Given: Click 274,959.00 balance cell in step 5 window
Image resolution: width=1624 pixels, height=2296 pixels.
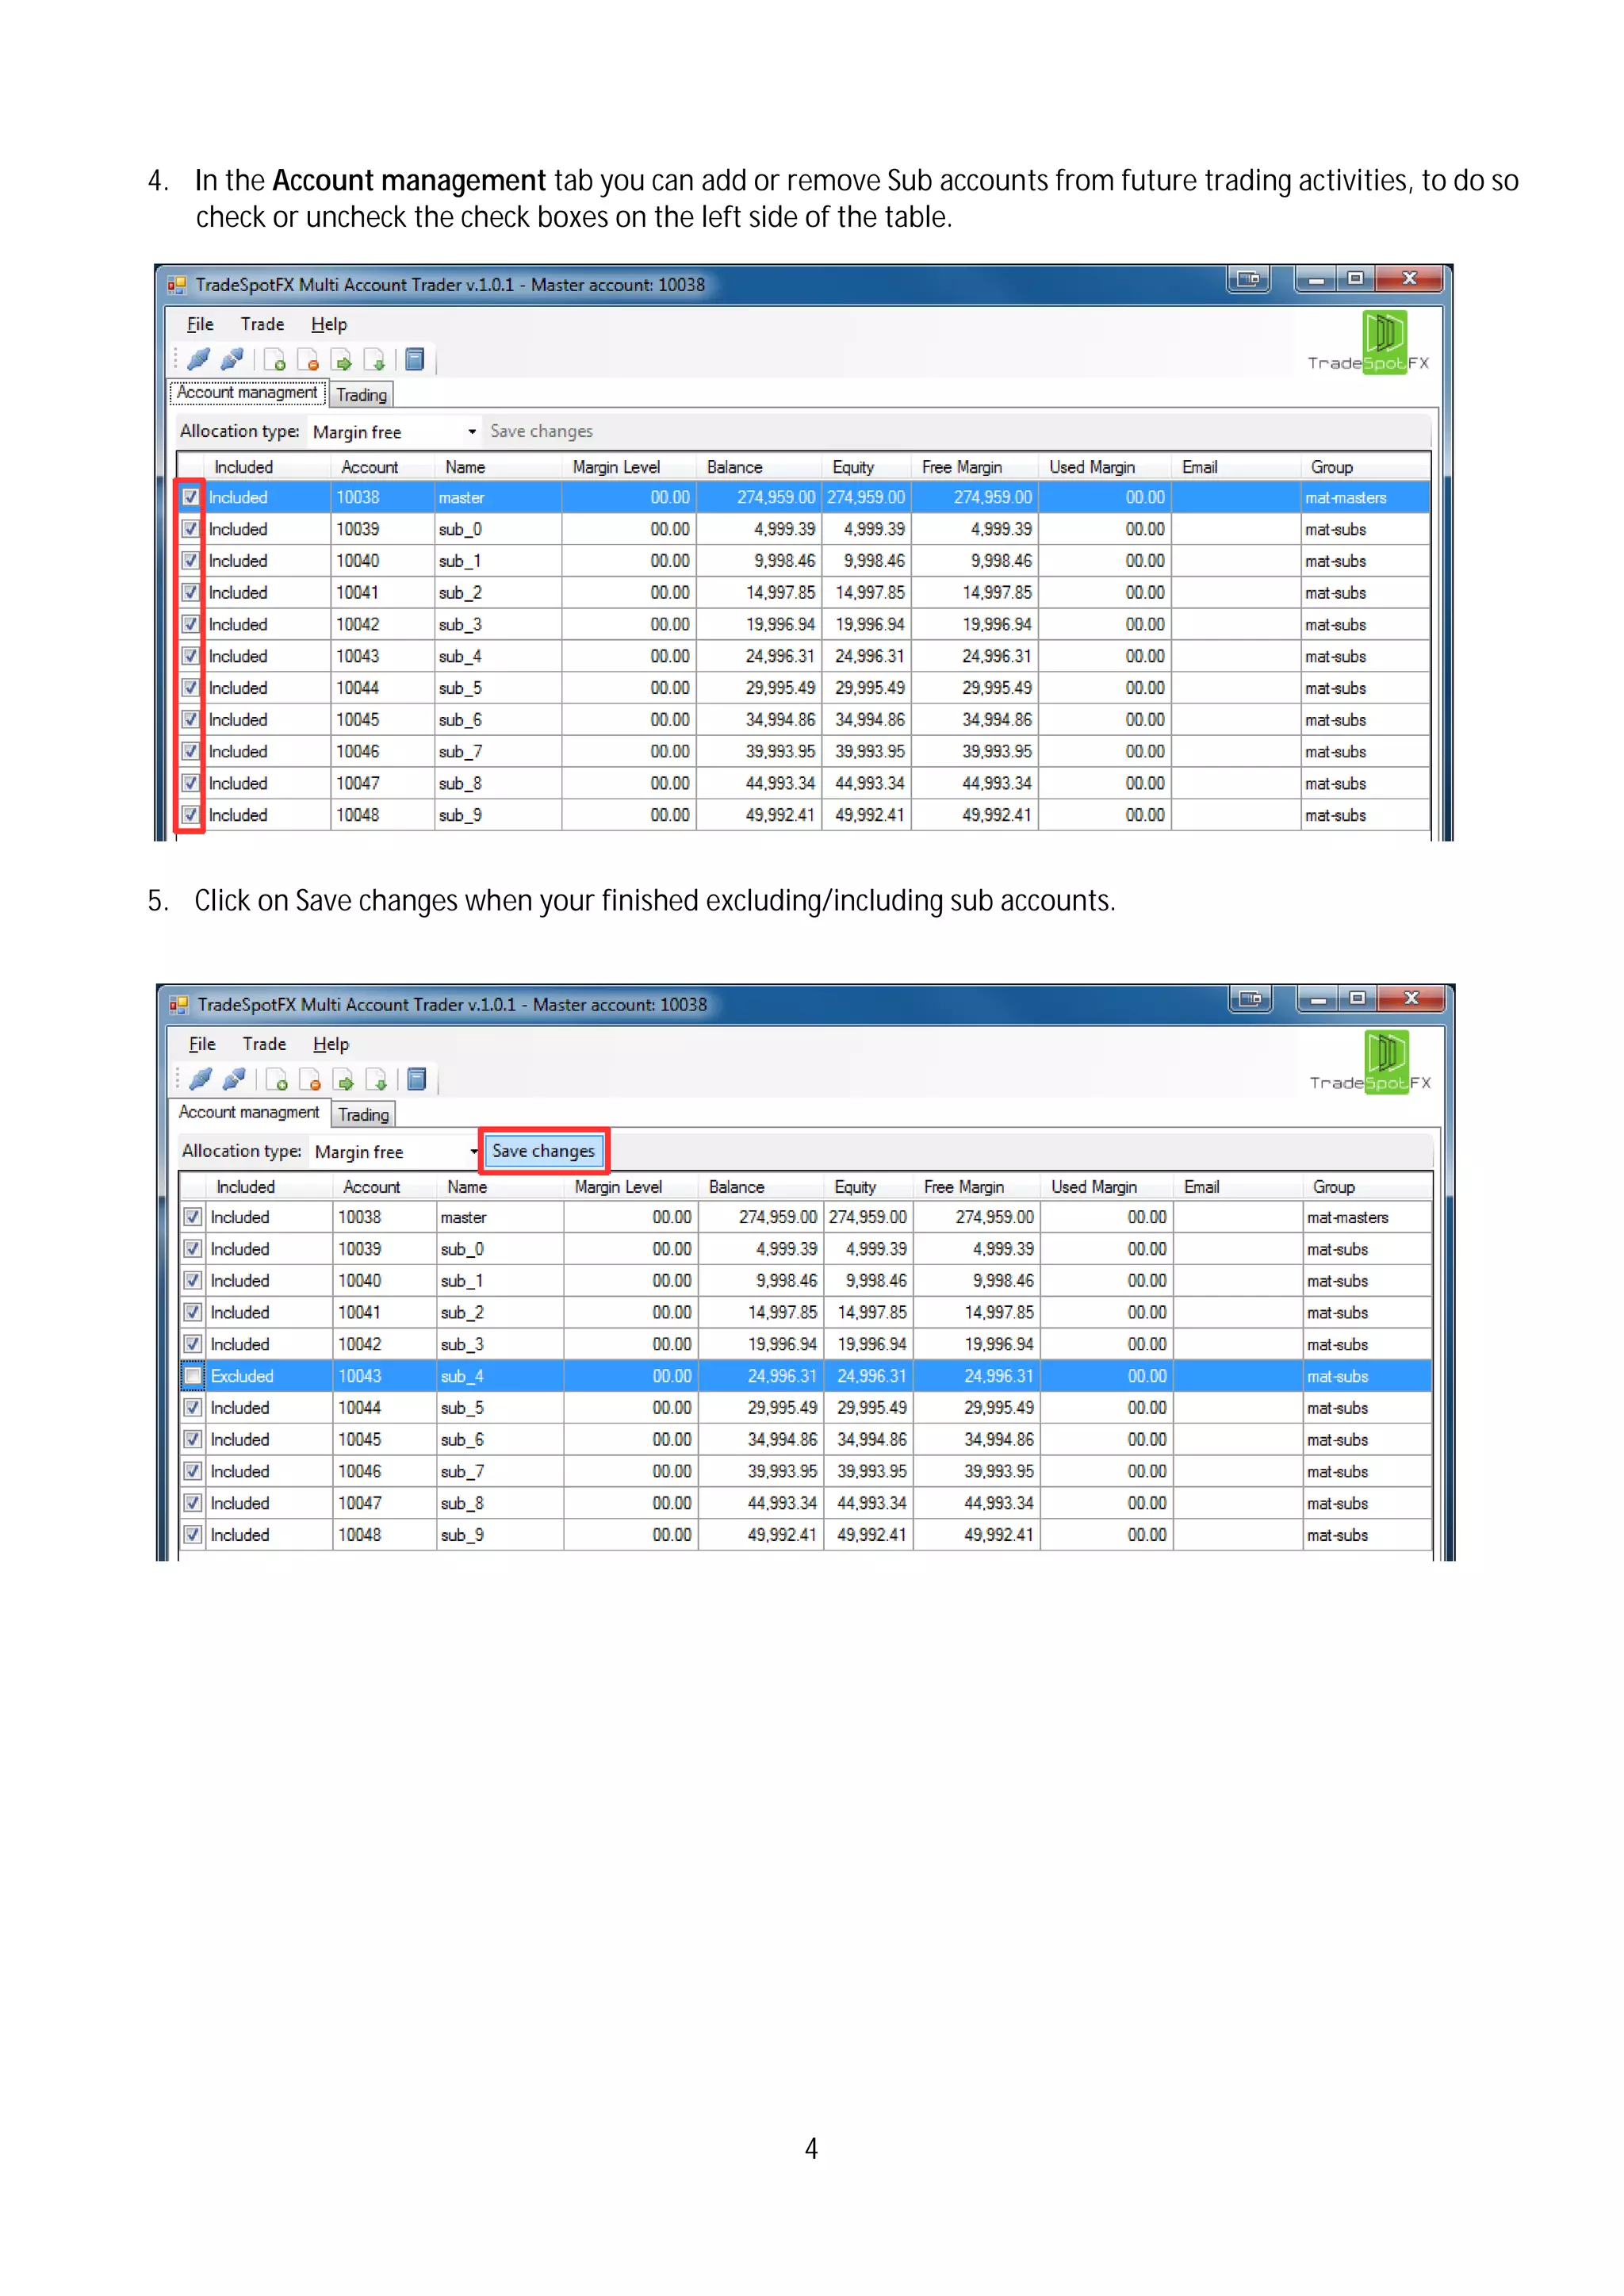Looking at the screenshot, I should coord(761,1217).
